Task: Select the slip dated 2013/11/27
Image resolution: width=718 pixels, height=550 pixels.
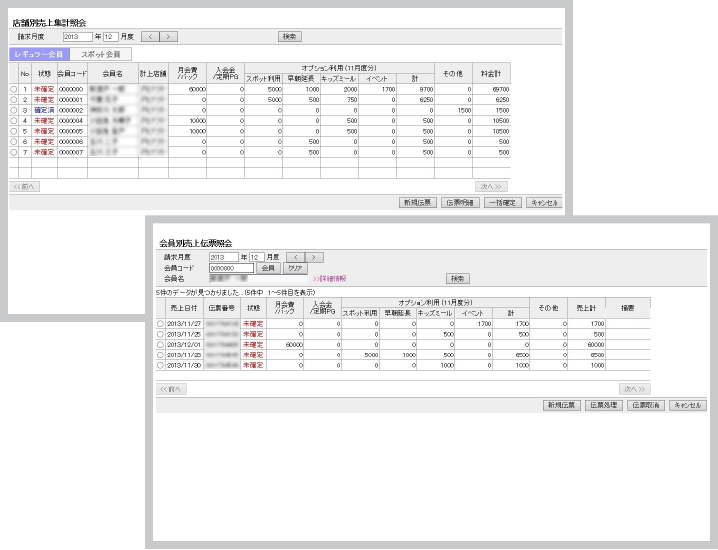Action: point(160,324)
